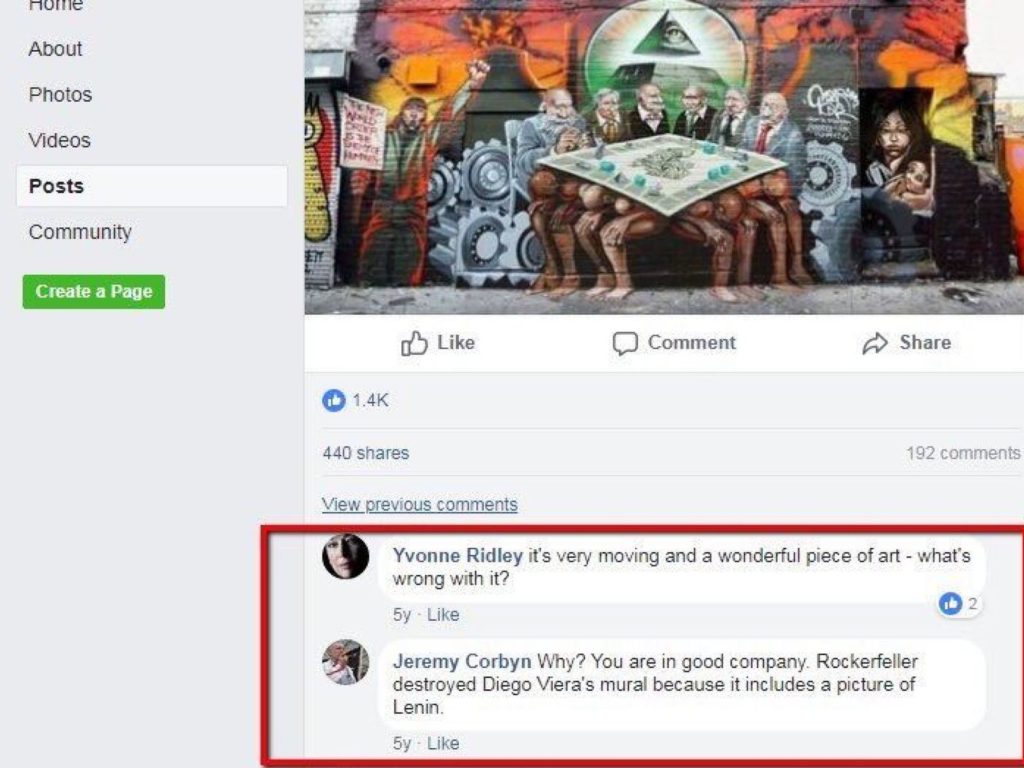
Task: View the 440 shares list
Action: click(366, 453)
